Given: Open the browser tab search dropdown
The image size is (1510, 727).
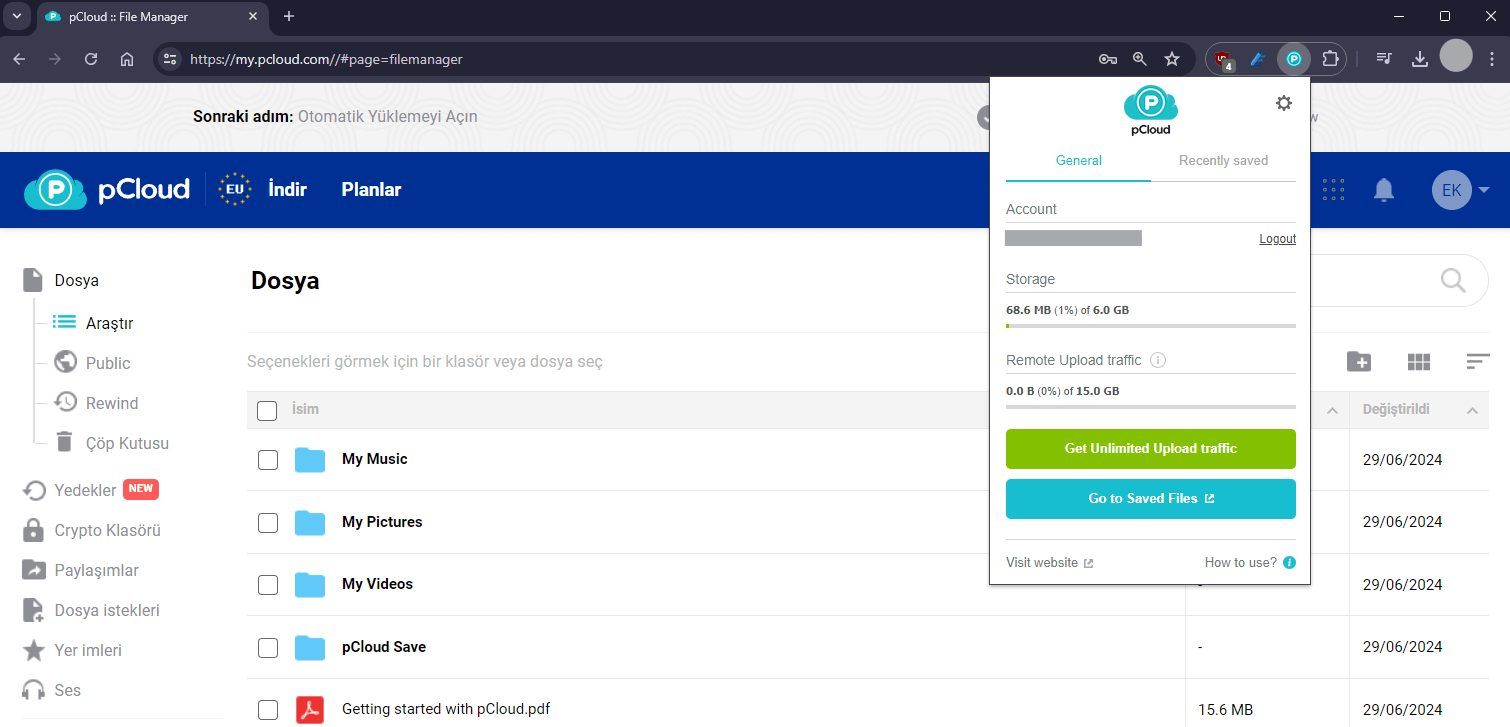Looking at the screenshot, I should 17,16.
